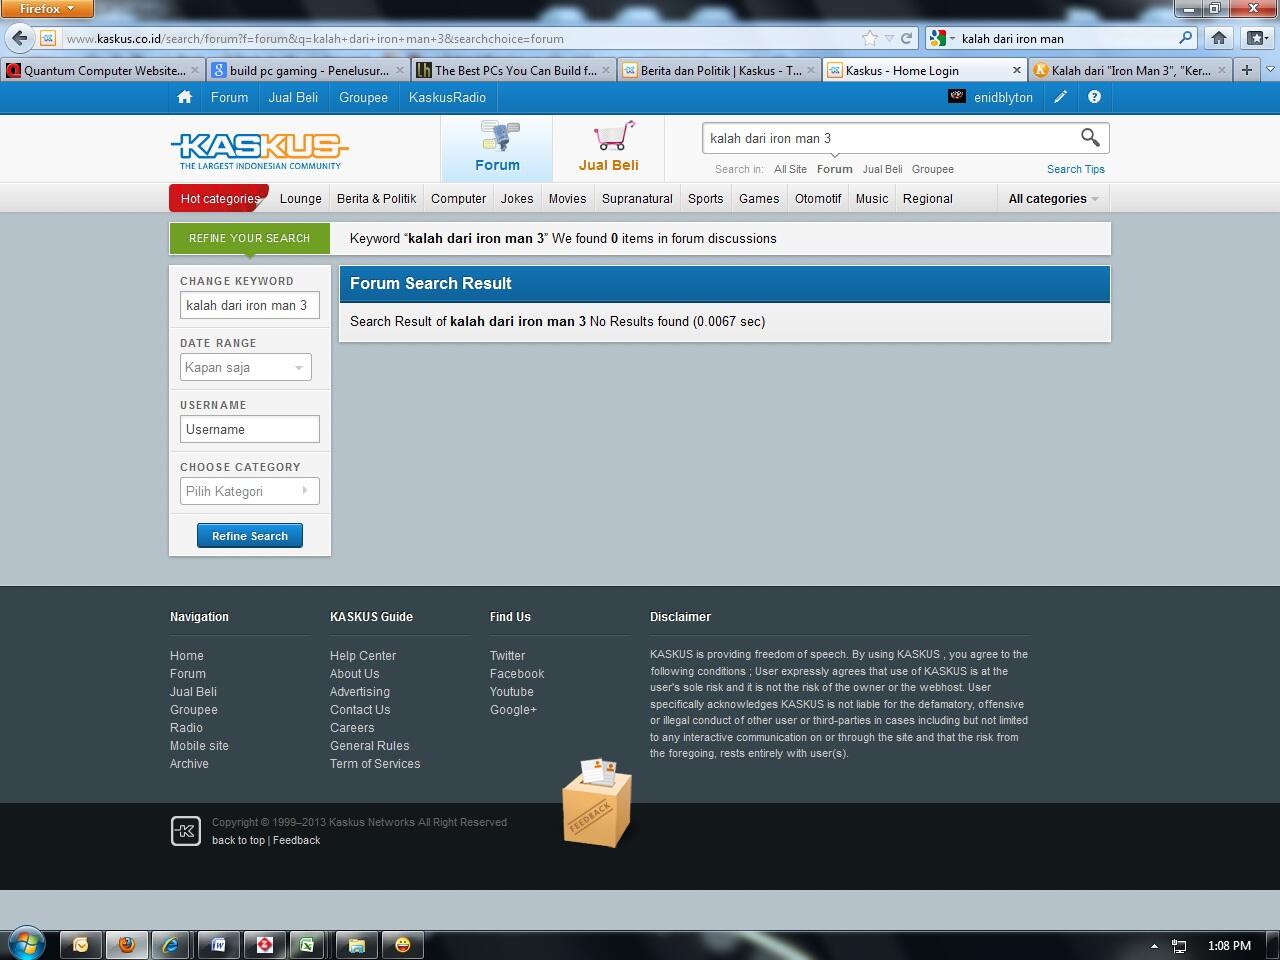The height and width of the screenshot is (960, 1280).
Task: Open Date Range Kapan saja dropdown
Action: click(246, 367)
